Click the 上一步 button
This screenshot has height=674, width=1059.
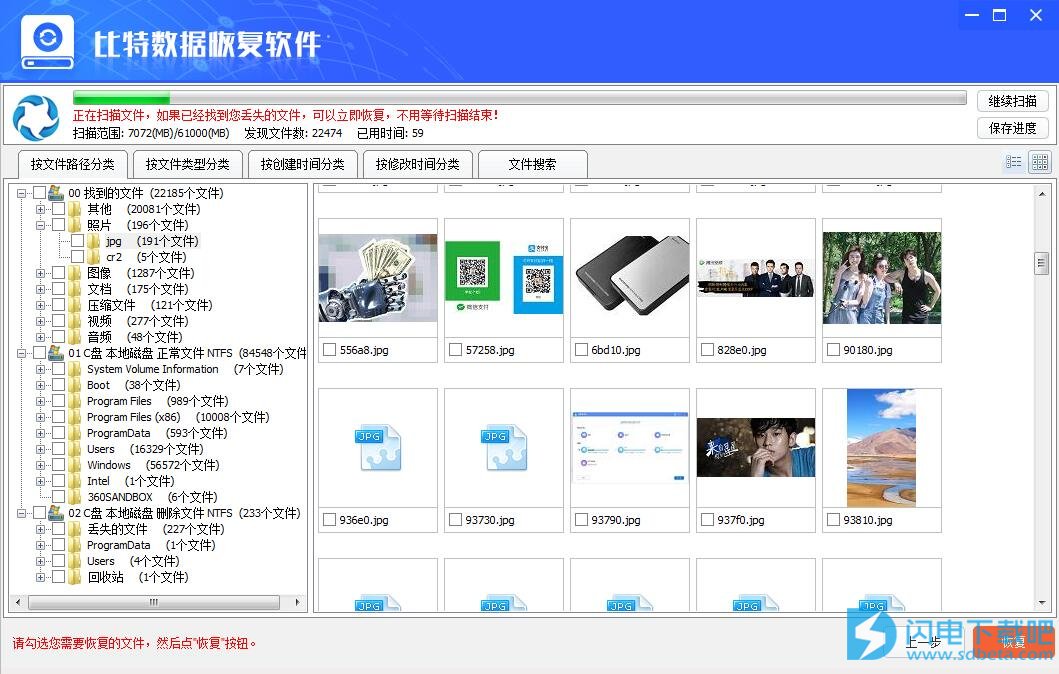click(923, 642)
